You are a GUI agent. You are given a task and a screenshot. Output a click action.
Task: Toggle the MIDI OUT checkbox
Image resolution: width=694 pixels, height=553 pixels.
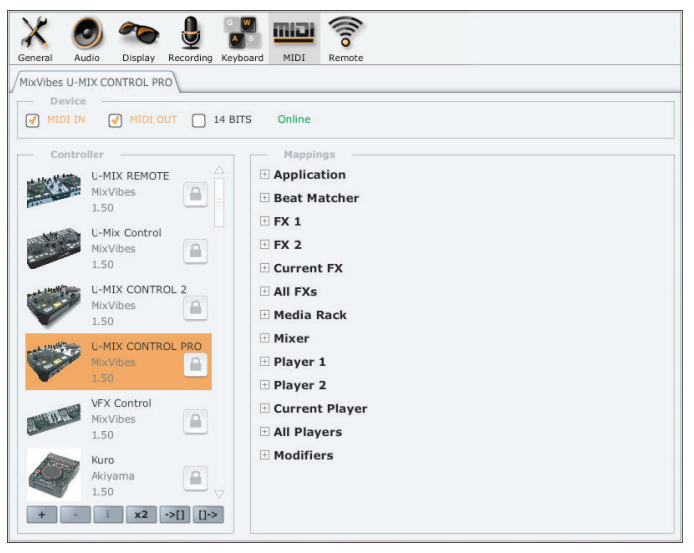tap(115, 120)
